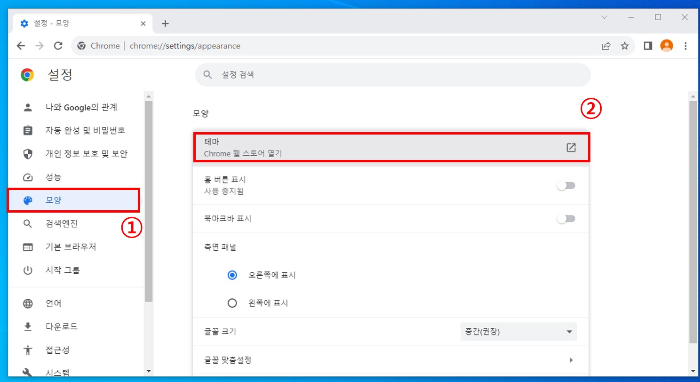Expand 글꼴 맞춤설정 with its arrow
This screenshot has height=382, width=700.
[x=571, y=360]
